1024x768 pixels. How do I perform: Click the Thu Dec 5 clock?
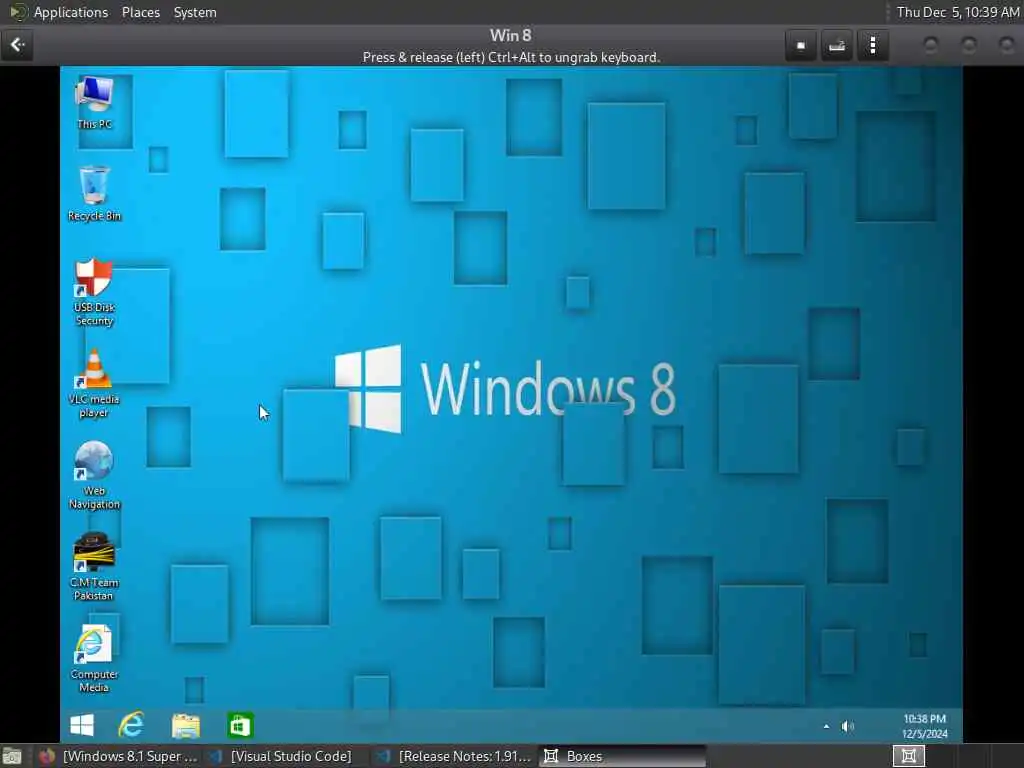(957, 12)
